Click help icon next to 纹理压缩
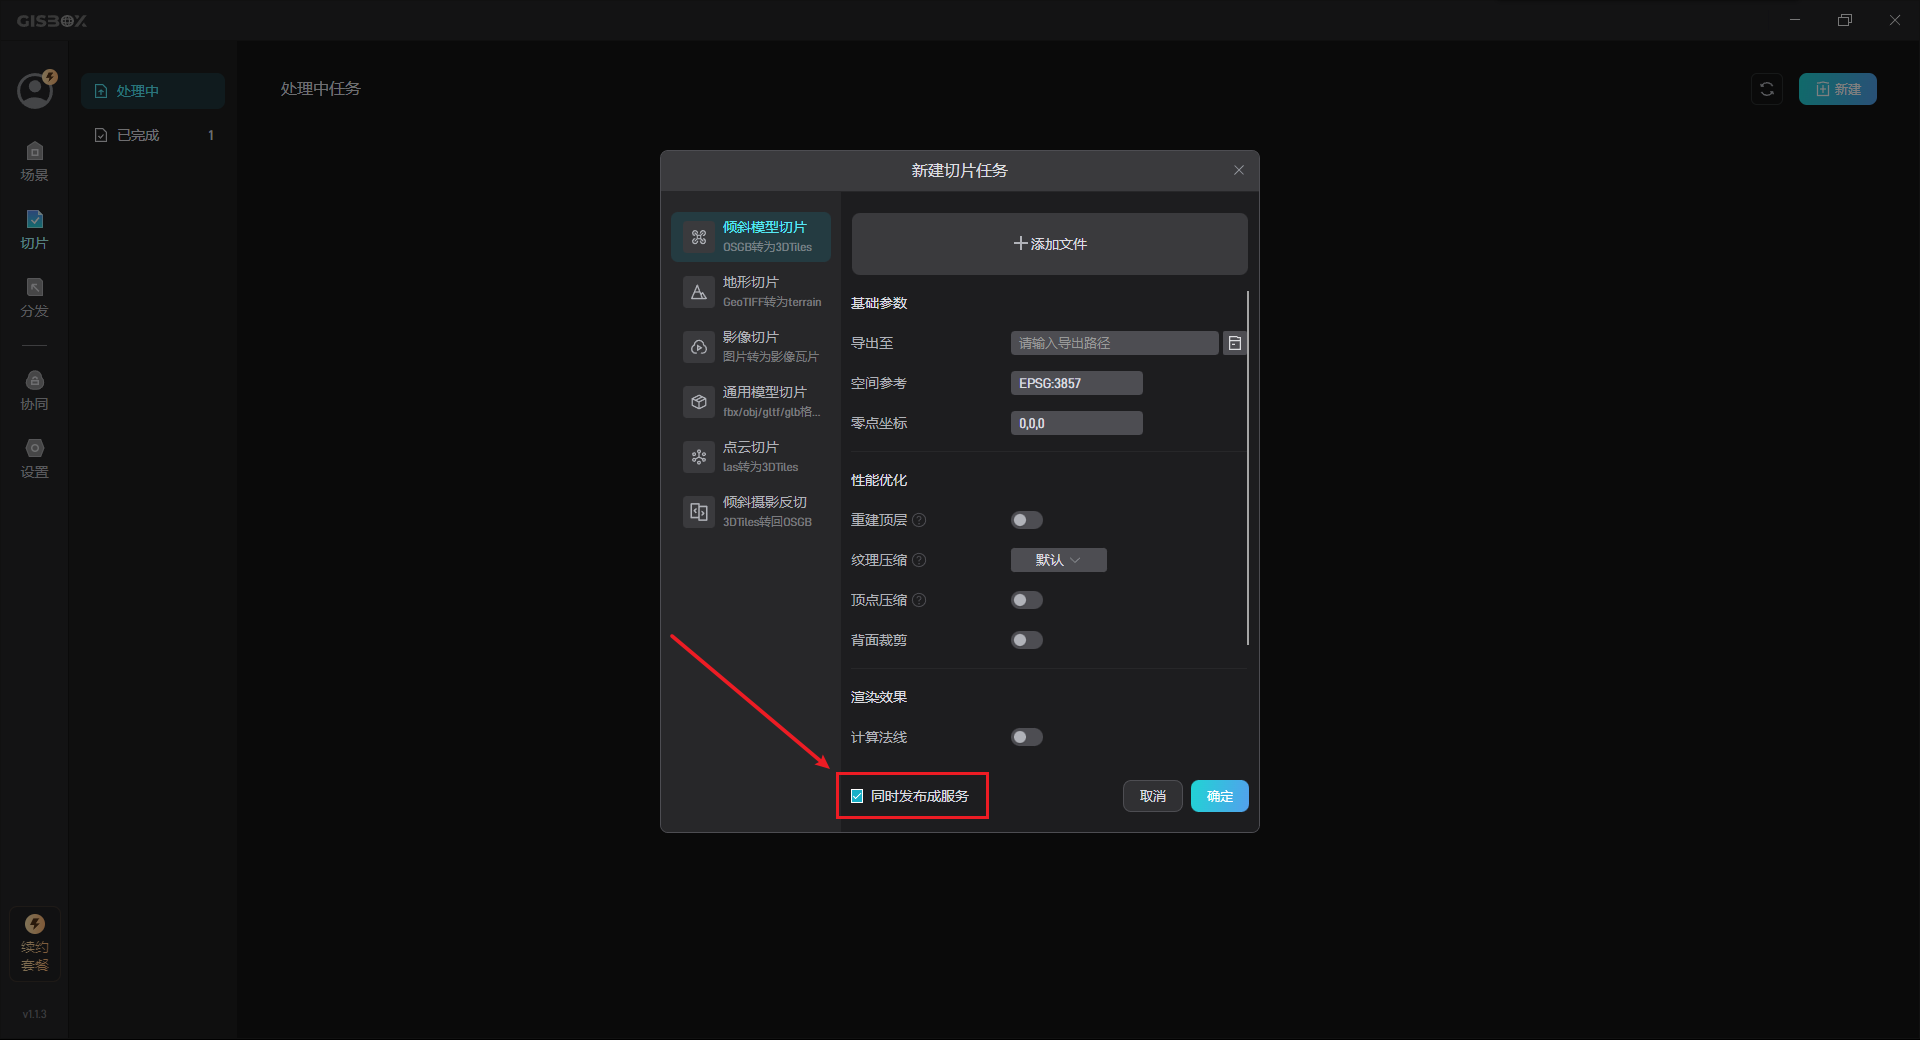This screenshot has height=1040, width=1920. (919, 560)
